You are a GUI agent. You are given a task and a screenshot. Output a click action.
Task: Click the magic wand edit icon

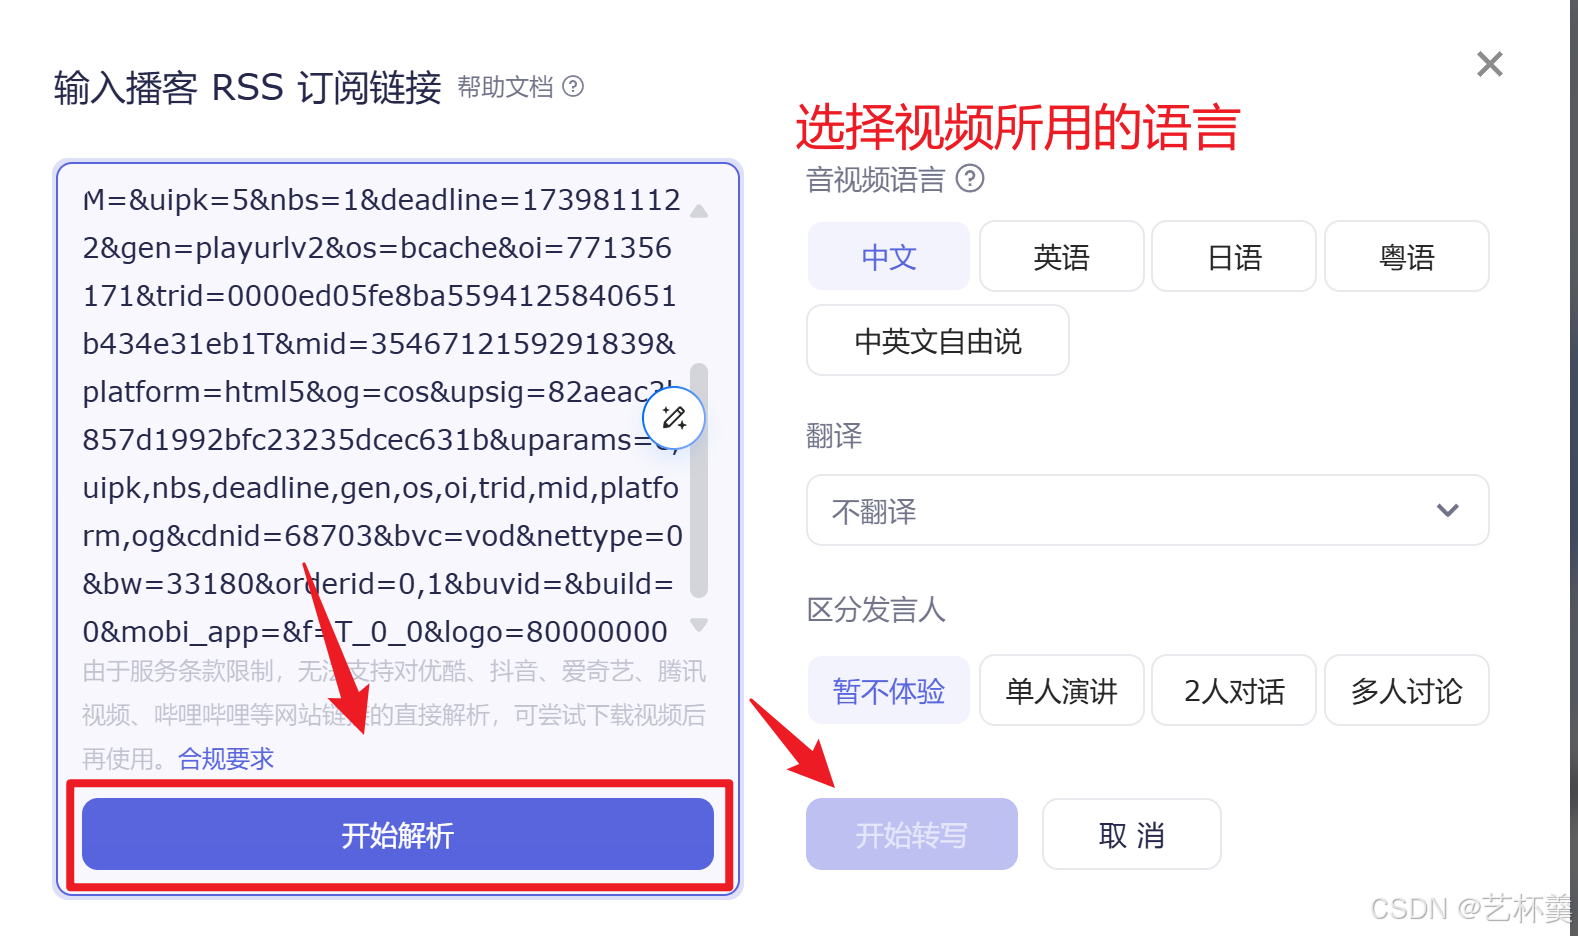[674, 417]
